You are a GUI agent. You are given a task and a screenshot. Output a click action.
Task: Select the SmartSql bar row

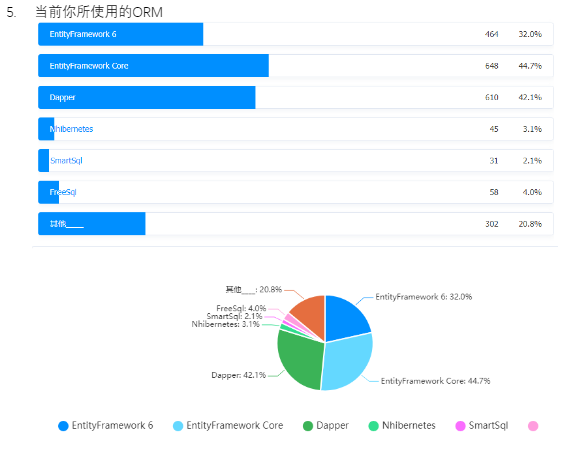point(296,161)
